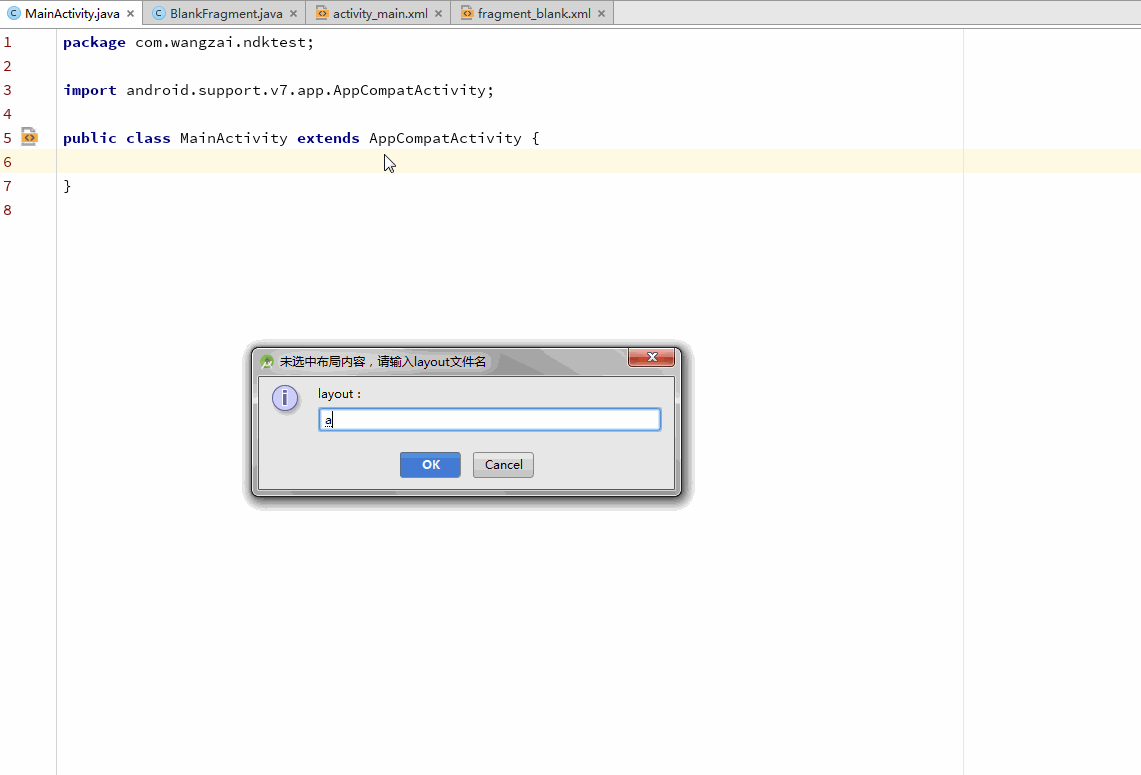Click the 'package' keyword on line 1
This screenshot has height=775, width=1141.
pyautogui.click(x=94, y=42)
